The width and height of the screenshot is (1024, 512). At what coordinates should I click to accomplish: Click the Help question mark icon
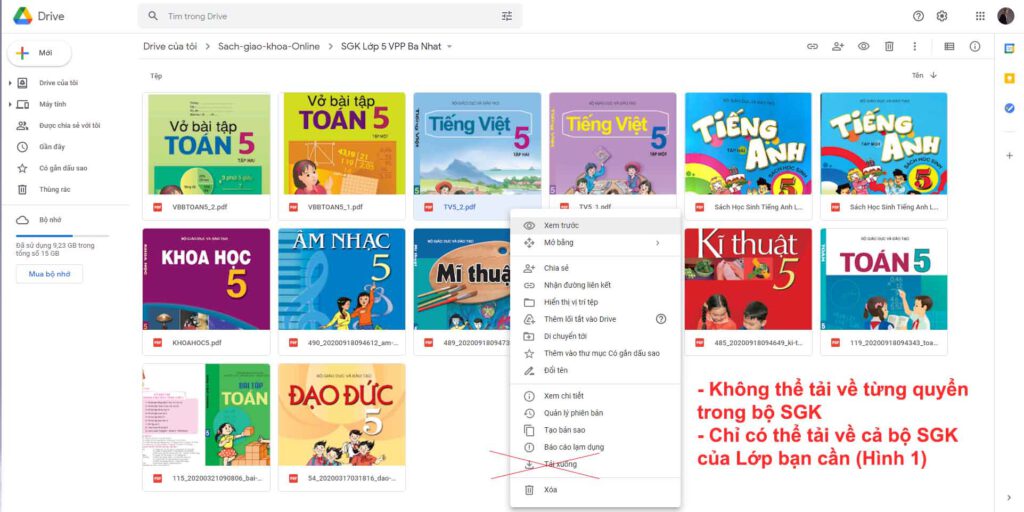click(918, 16)
